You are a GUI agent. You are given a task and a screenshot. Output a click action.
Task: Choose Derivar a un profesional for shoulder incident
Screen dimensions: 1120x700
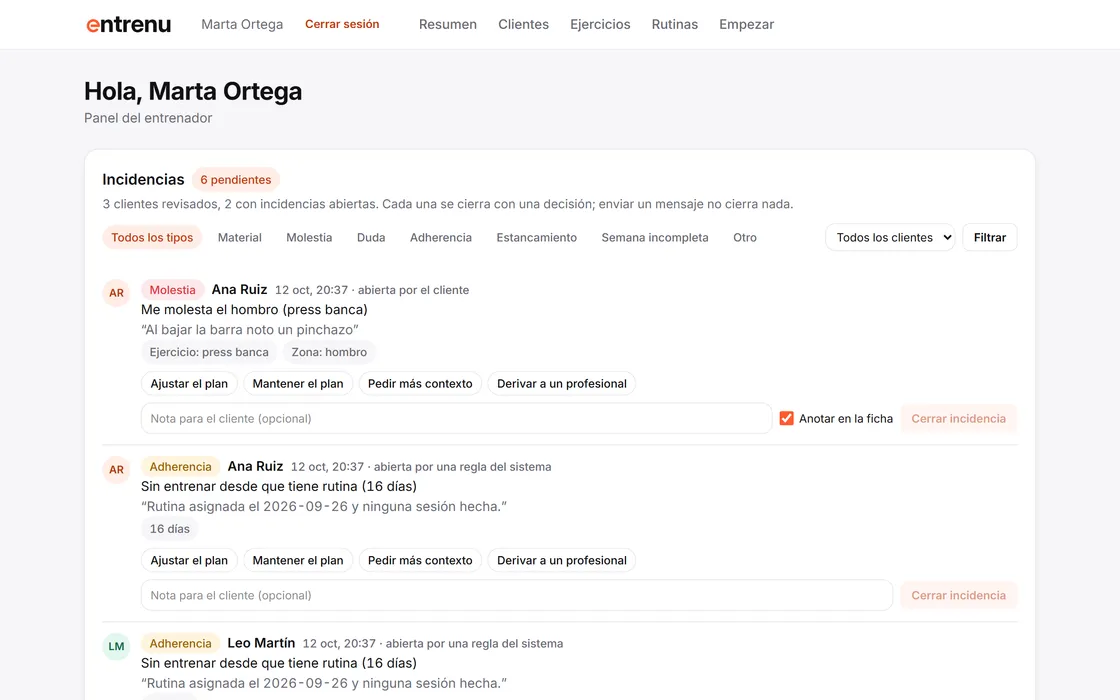(561, 384)
